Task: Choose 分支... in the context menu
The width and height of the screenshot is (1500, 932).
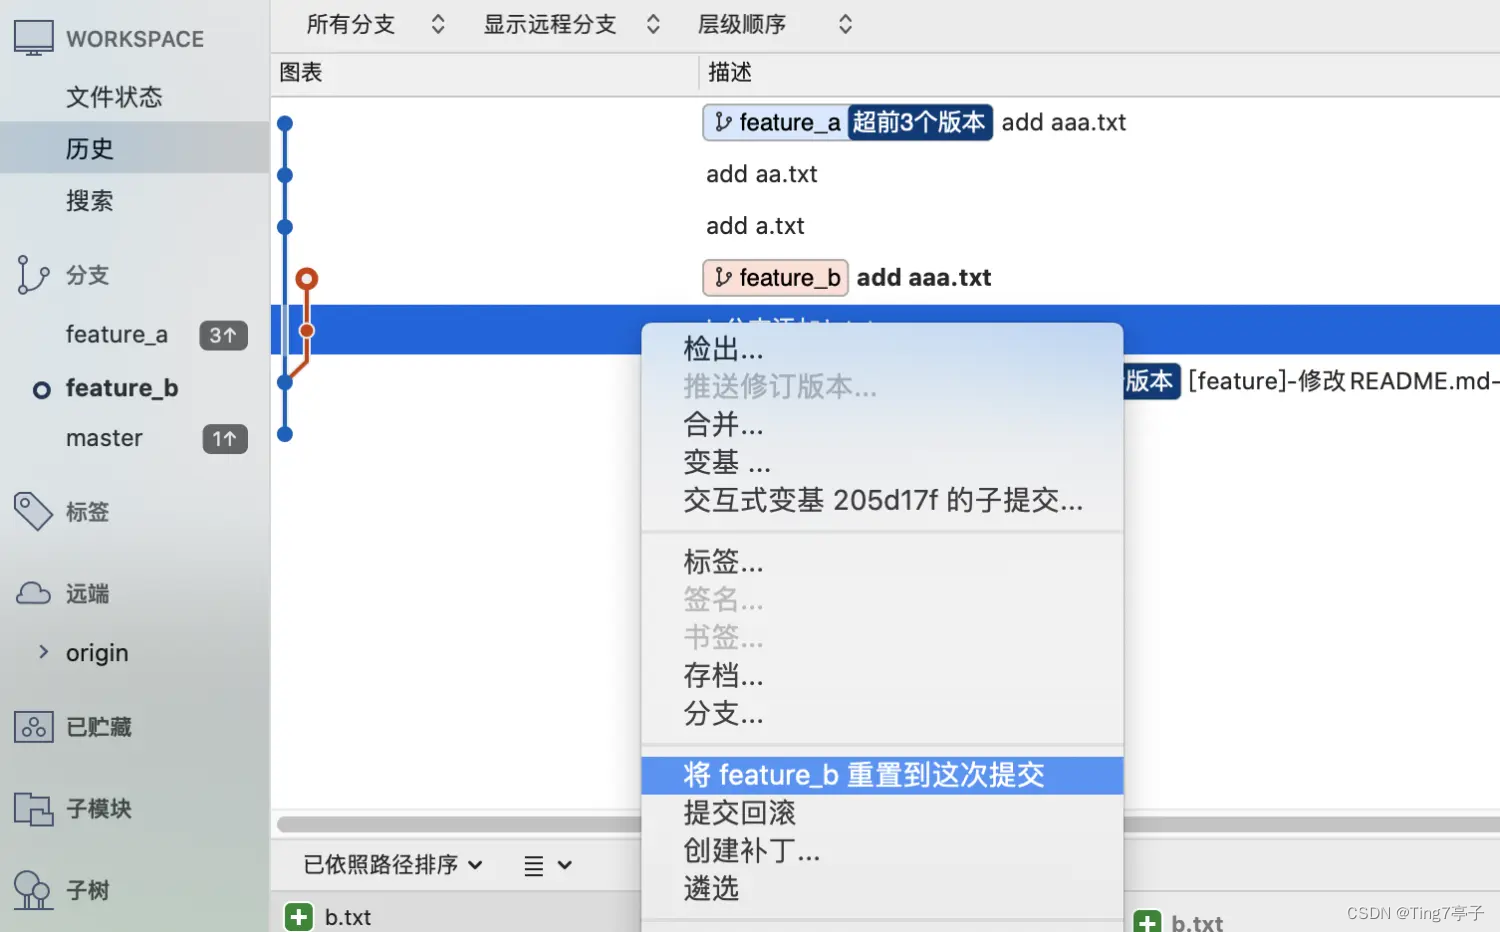Action: (882, 714)
